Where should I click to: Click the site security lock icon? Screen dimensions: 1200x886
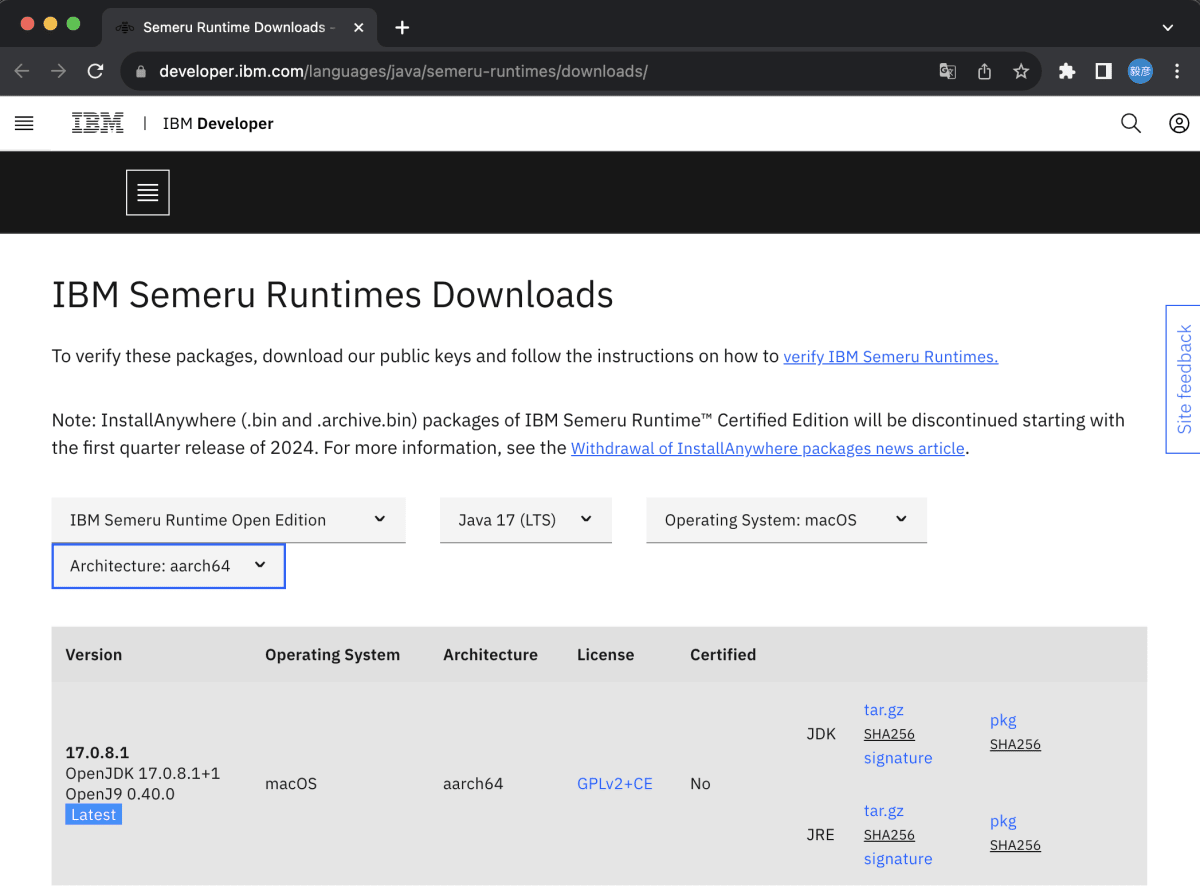(140, 71)
